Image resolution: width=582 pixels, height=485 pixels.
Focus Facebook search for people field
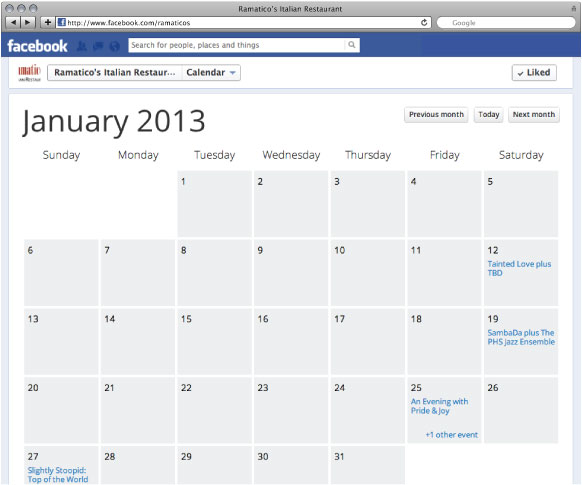pos(236,45)
